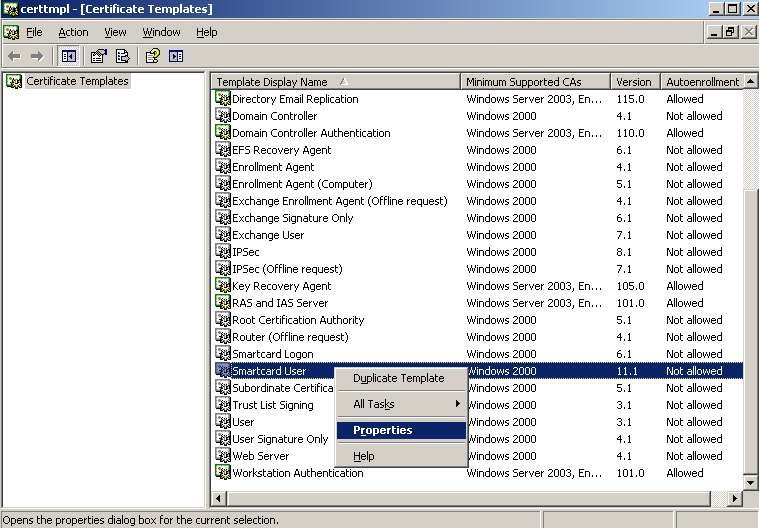Expand the All Tasks submenu

coord(401,404)
